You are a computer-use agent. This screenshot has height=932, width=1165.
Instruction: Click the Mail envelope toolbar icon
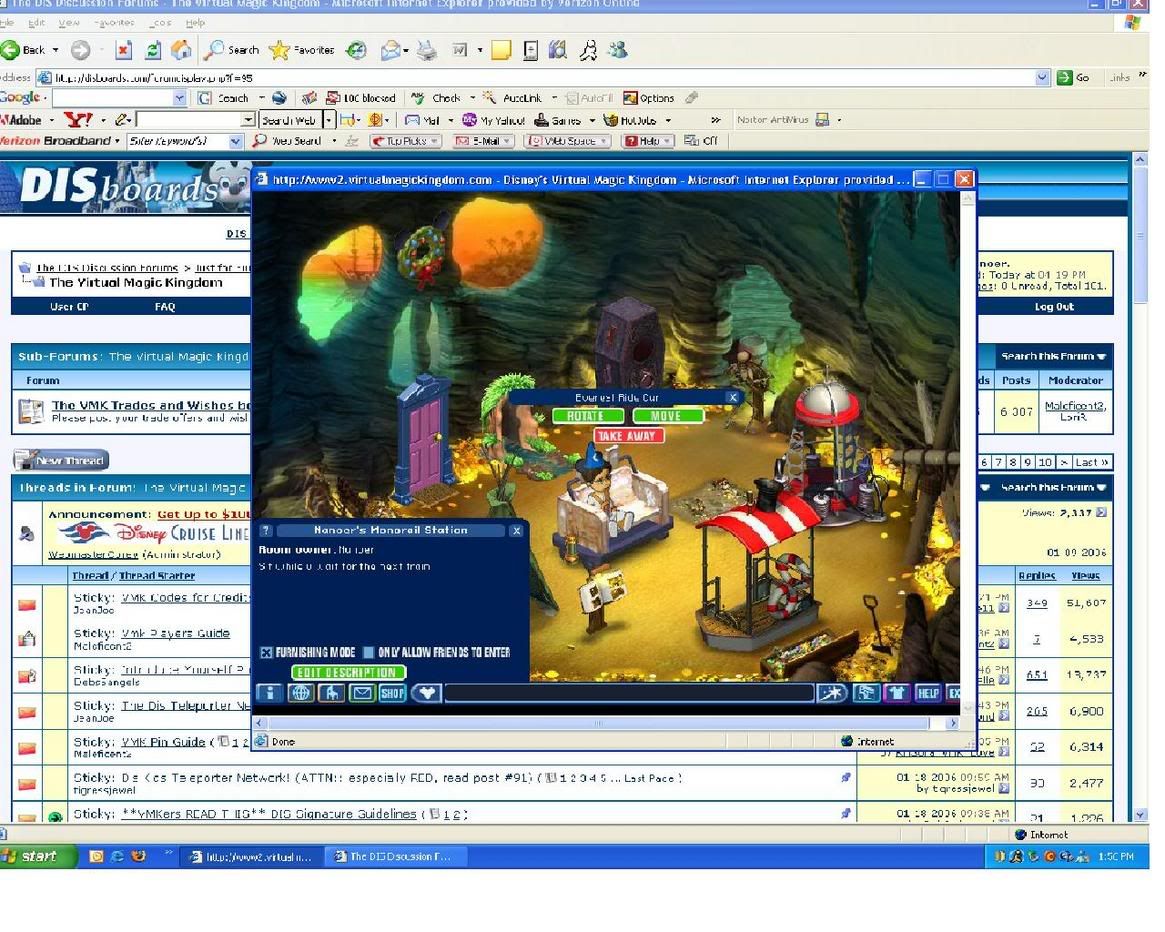tap(390, 50)
